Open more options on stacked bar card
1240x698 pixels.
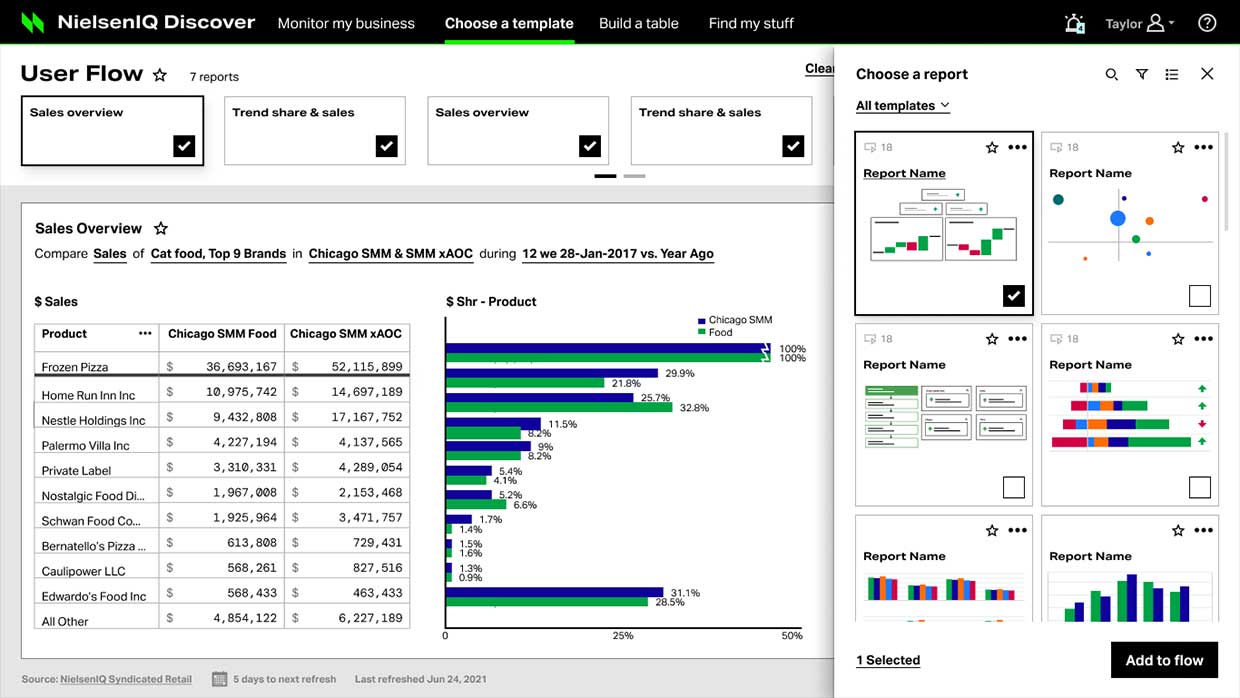point(1203,339)
